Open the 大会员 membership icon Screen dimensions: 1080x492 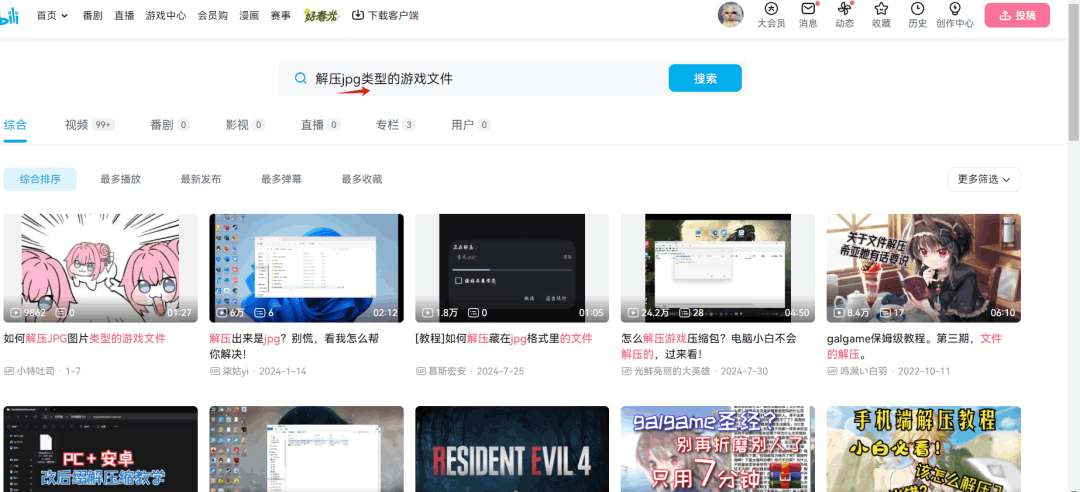pos(770,10)
